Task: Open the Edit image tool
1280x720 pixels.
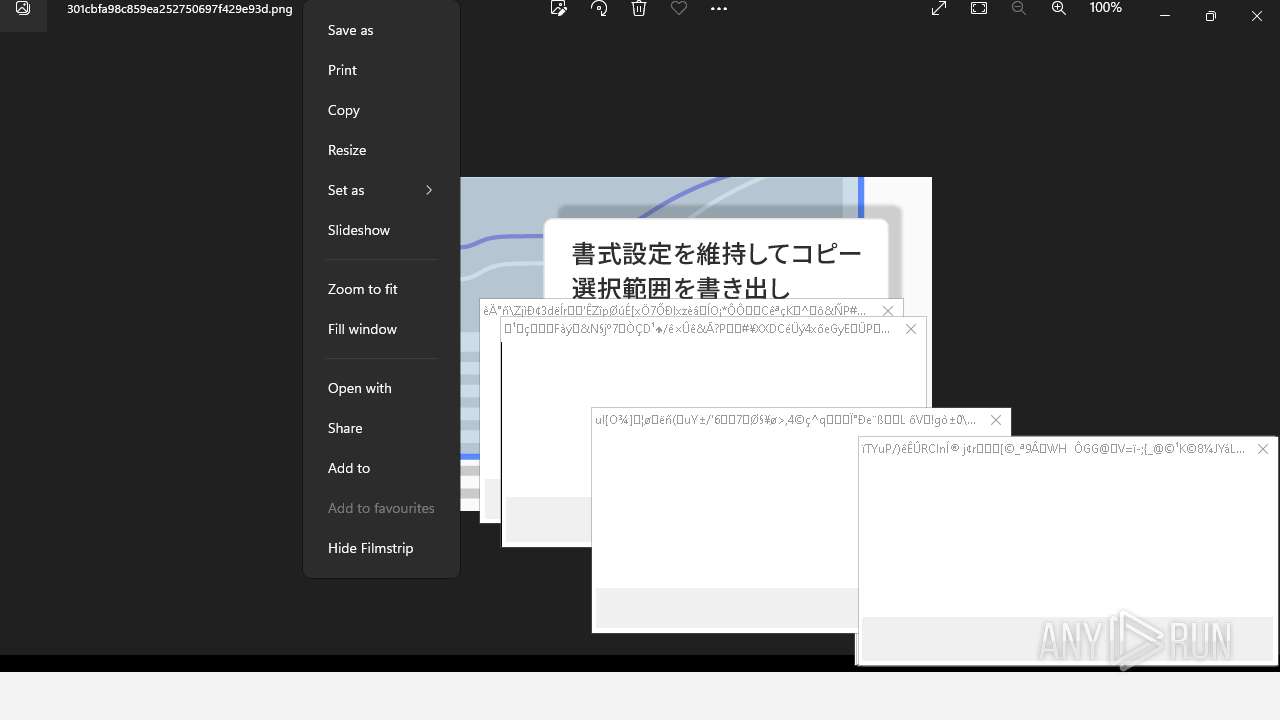Action: 559,8
